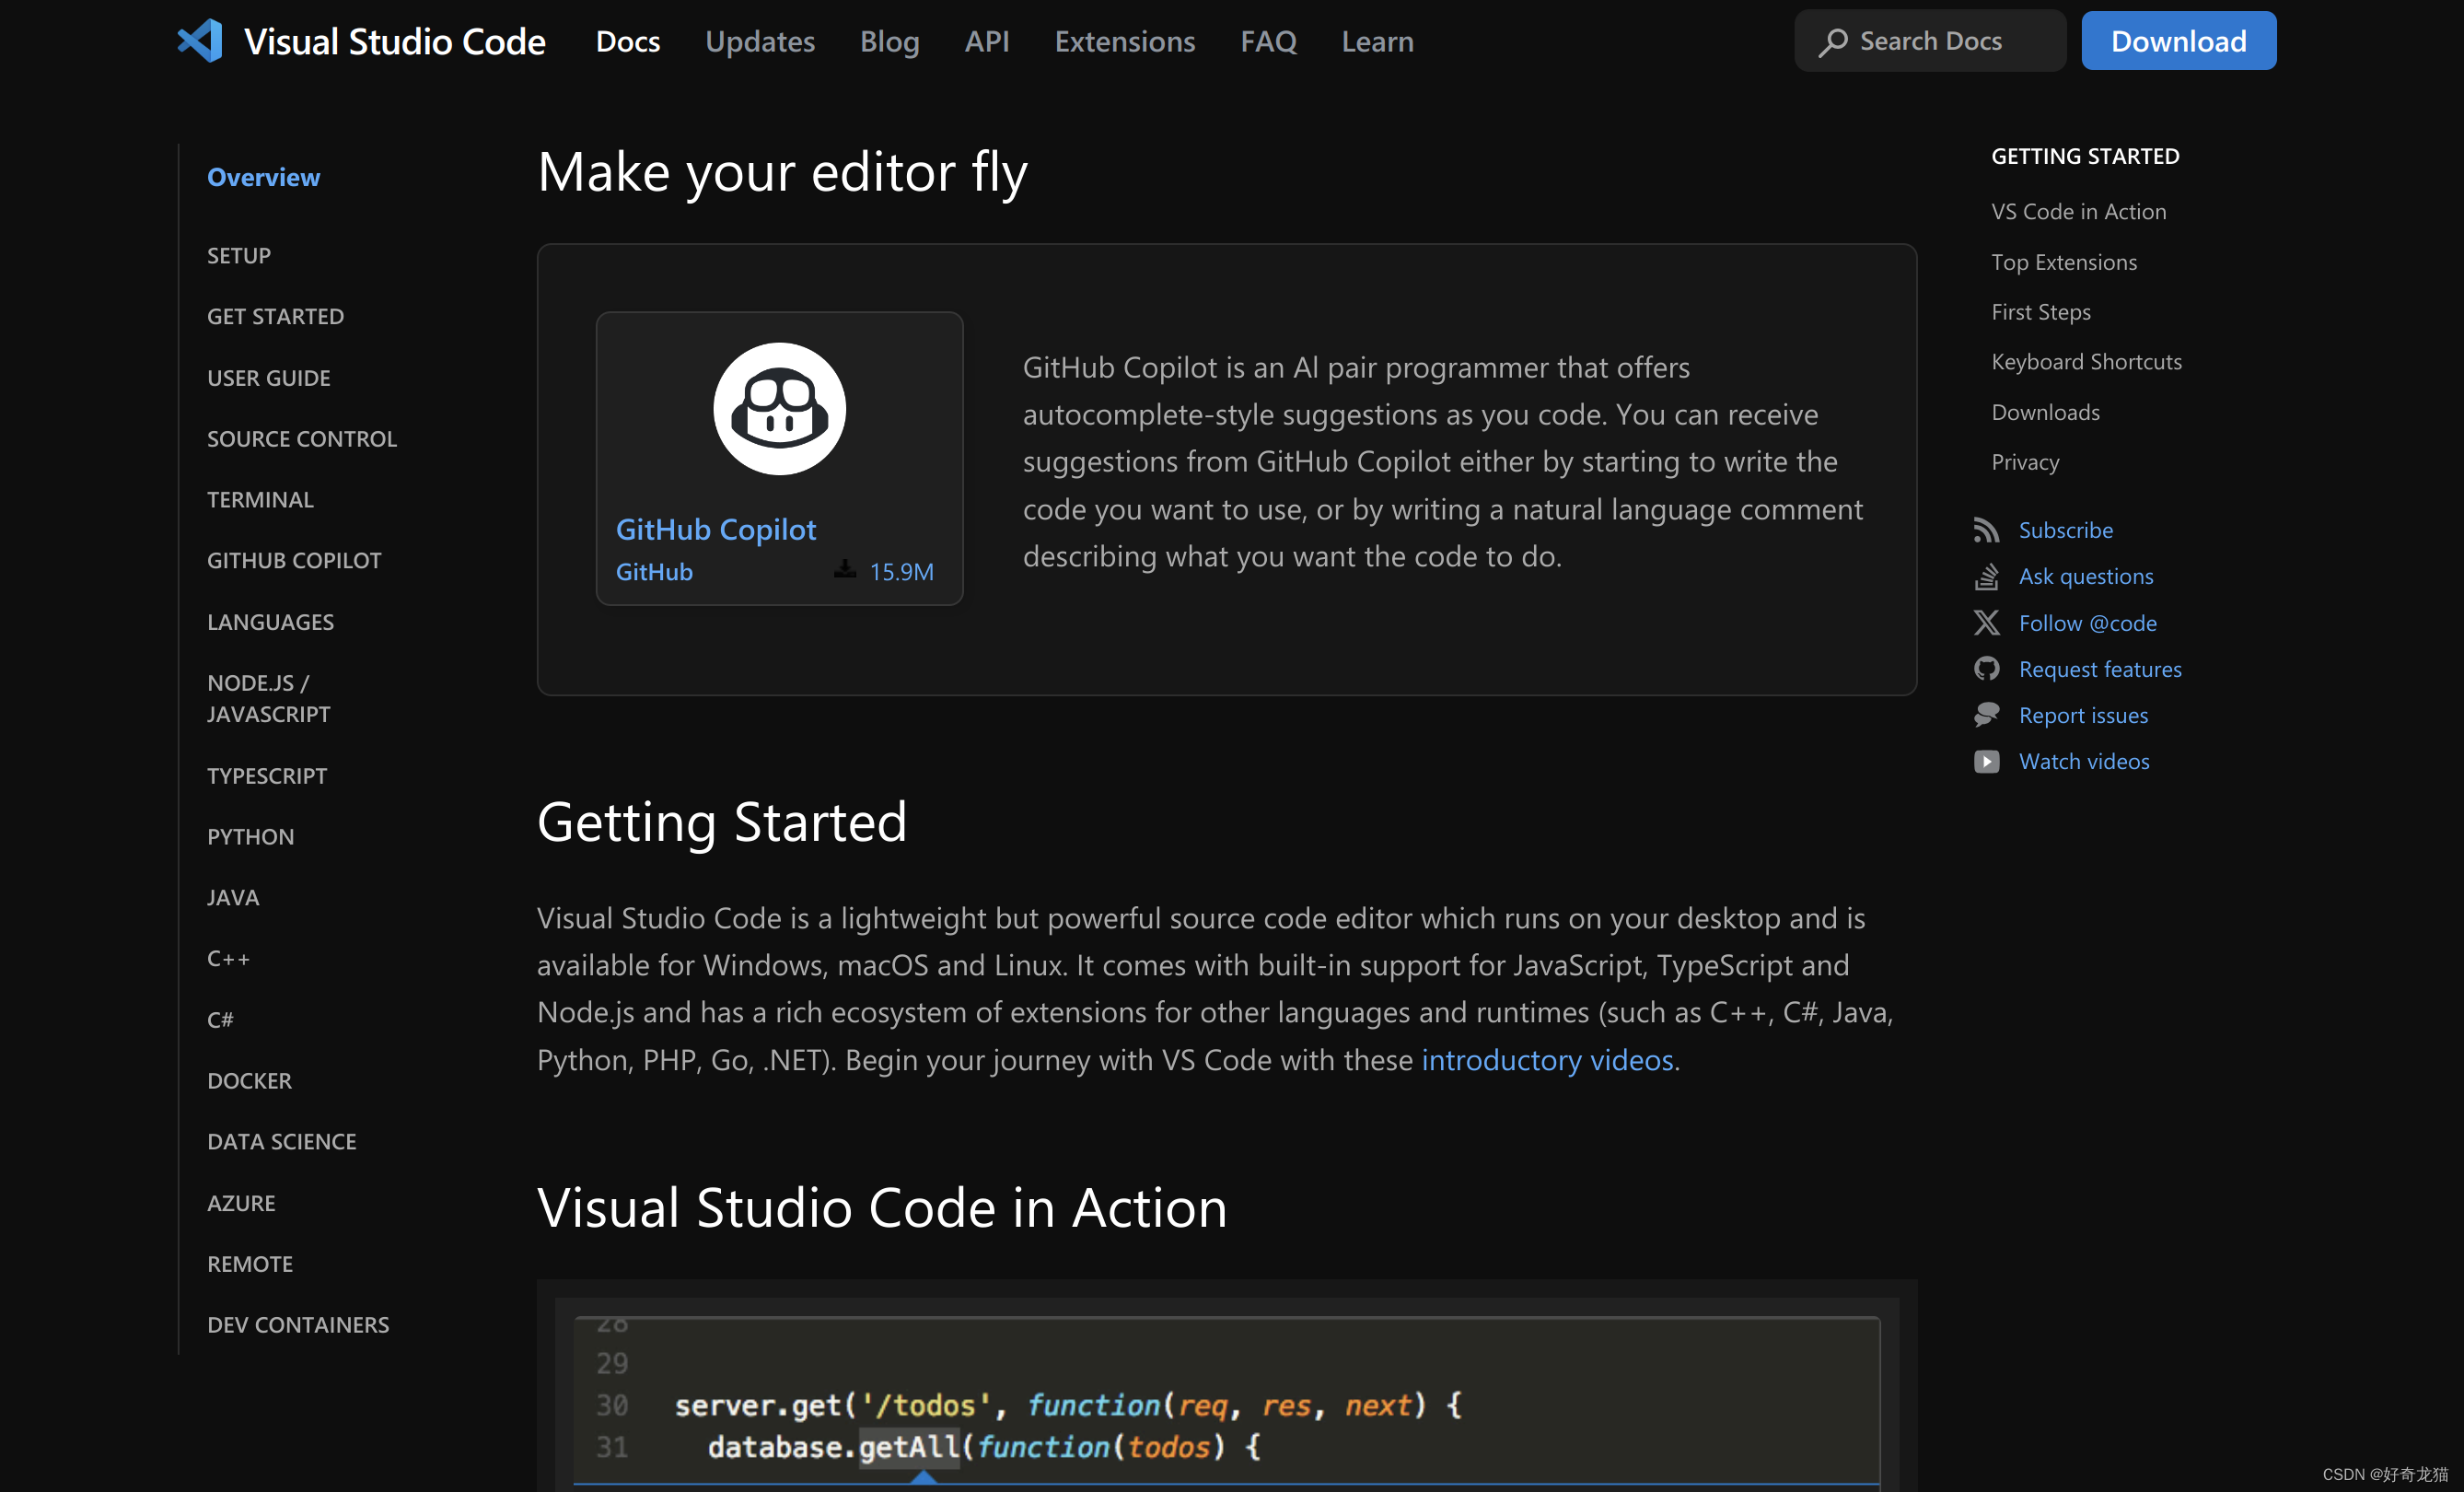
Task: Open the FAQ nav link
Action: (1268, 41)
